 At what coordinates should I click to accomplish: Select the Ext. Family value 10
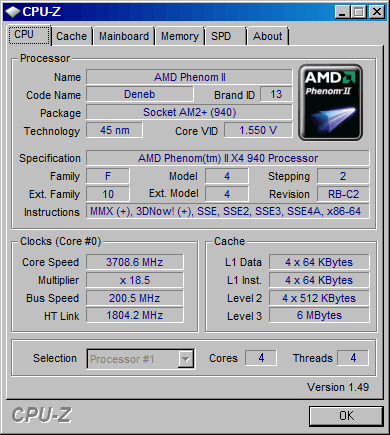[x=108, y=194]
